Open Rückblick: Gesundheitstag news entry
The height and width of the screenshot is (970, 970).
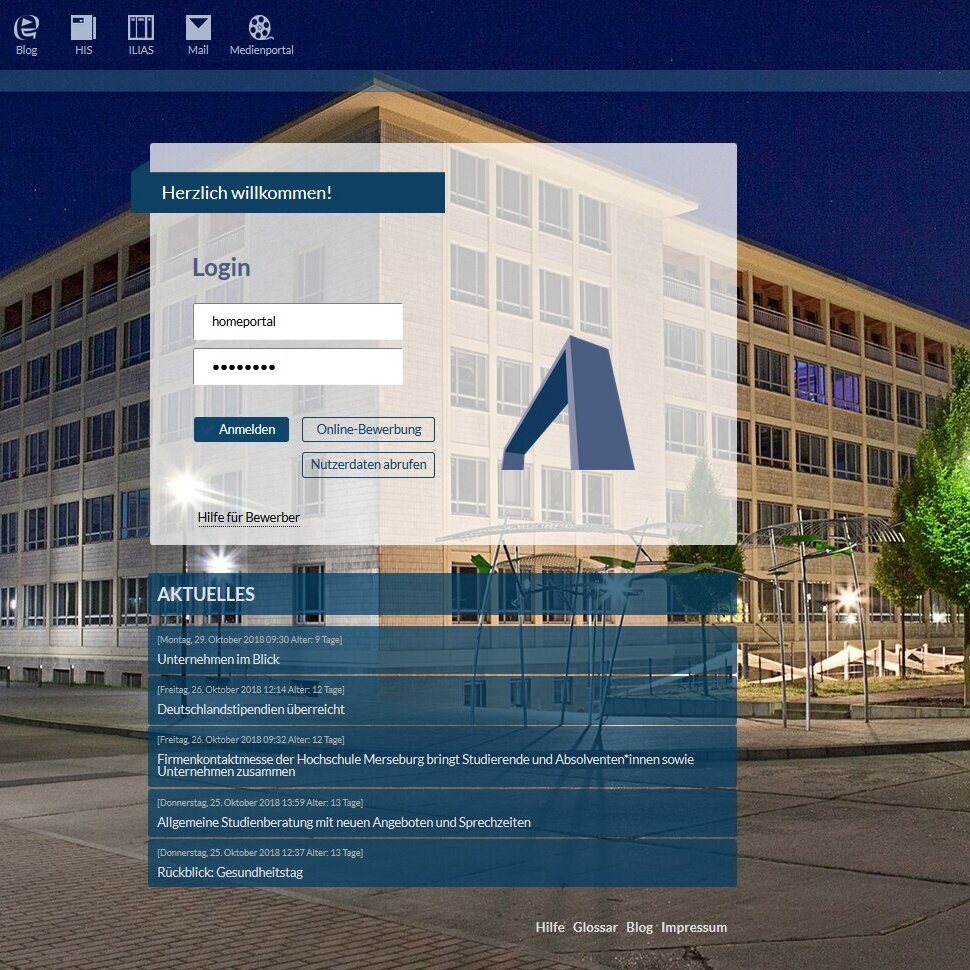[x=230, y=873]
